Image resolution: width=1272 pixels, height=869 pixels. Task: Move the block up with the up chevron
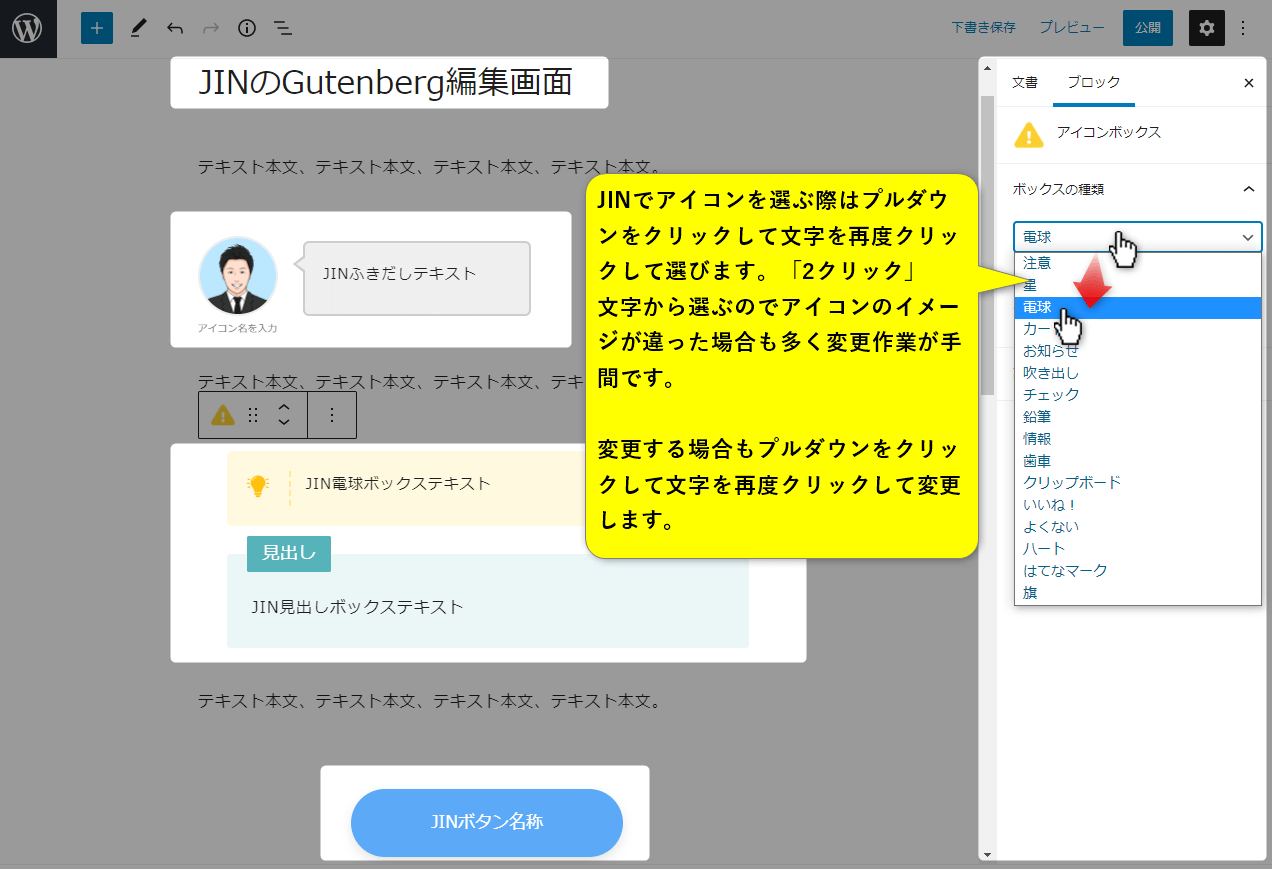pos(284,407)
